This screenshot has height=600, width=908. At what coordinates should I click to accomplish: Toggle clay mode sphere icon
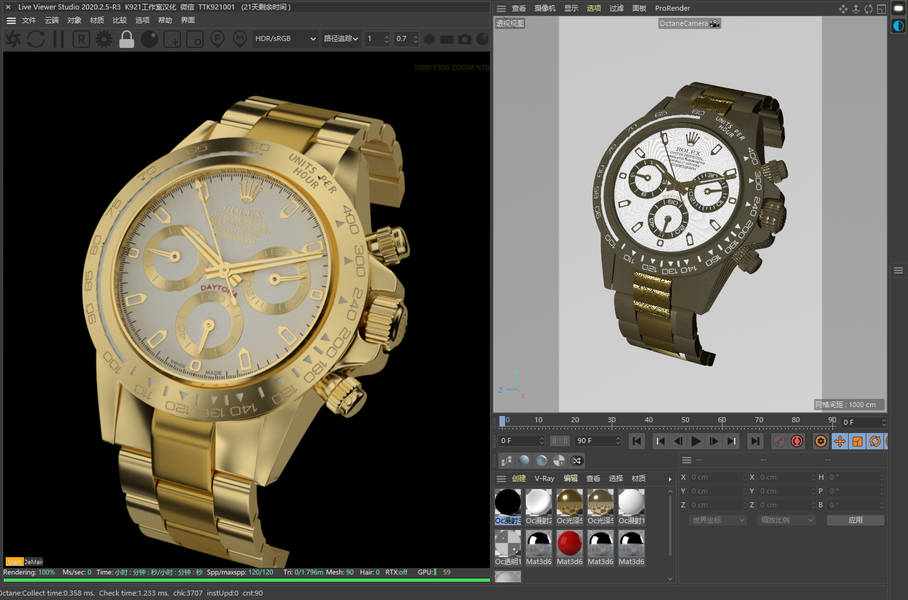149,39
